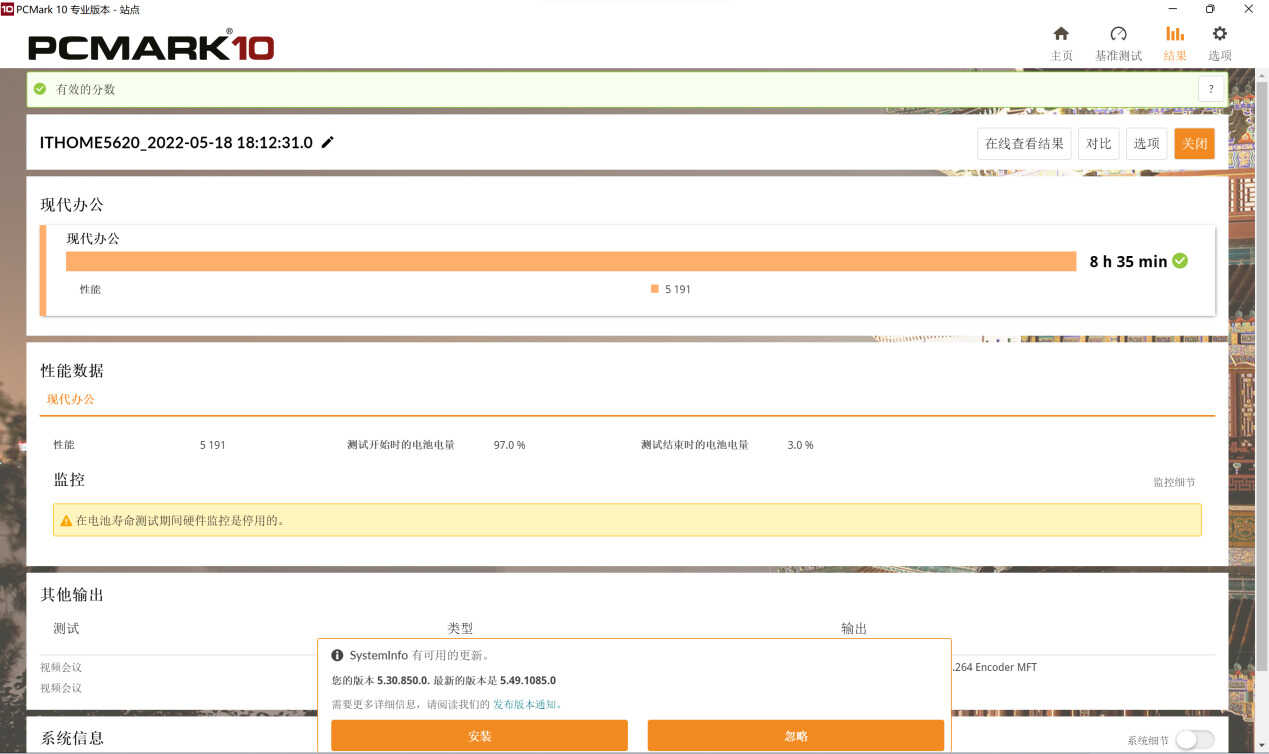This screenshot has height=754, width=1269.
Task: Click the PCMARK 10 logo
Action: 151,46
